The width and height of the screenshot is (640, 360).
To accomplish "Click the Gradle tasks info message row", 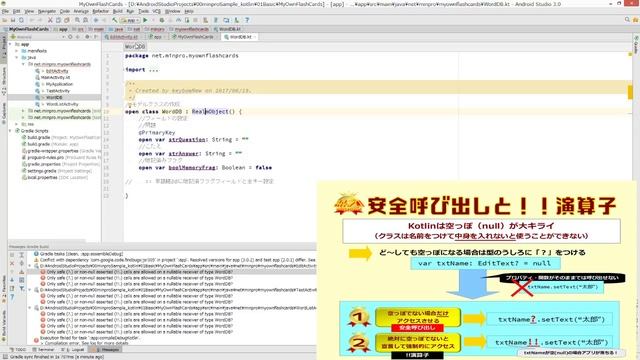I will pyautogui.click(x=79, y=254).
